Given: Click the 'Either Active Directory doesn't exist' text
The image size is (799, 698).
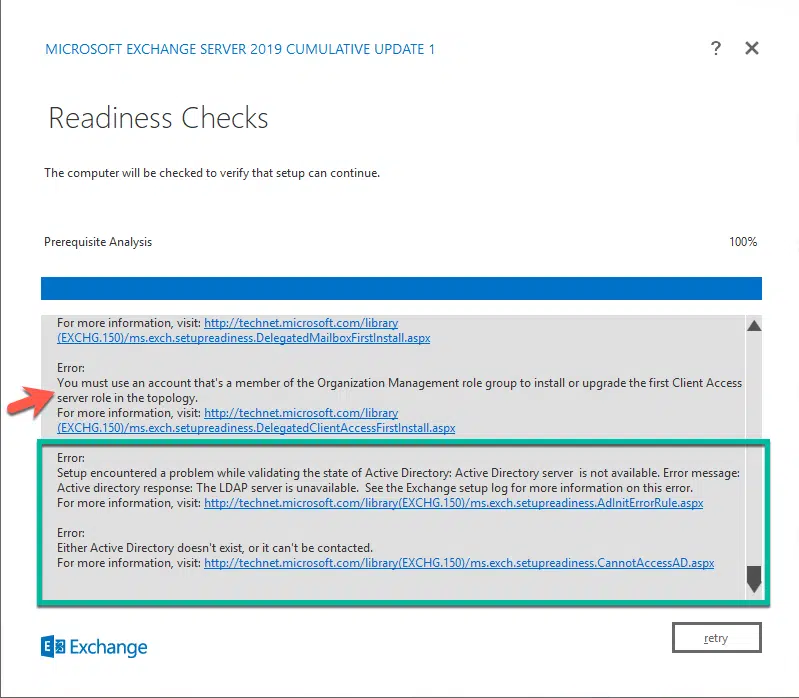Looking at the screenshot, I should pyautogui.click(x=215, y=548).
